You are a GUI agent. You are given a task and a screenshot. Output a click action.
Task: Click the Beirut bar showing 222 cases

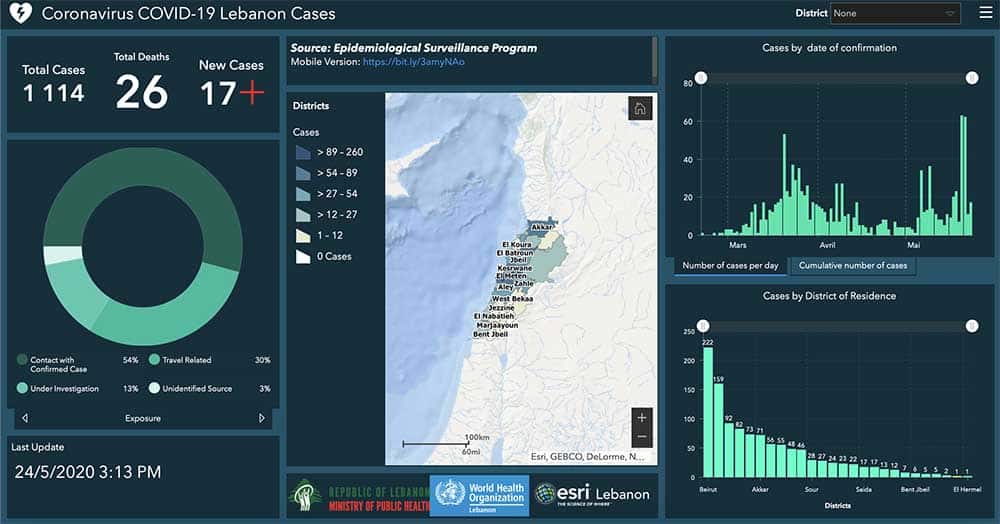point(708,412)
